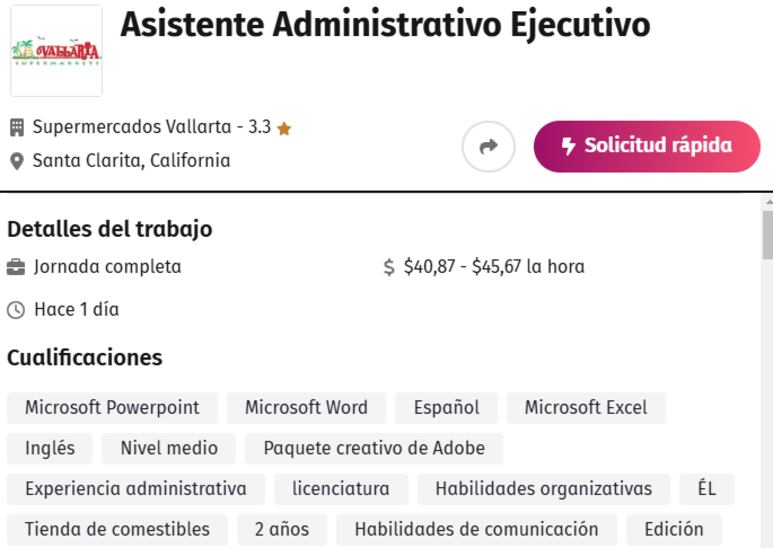Click the star rating icon
The height and width of the screenshot is (548, 773).
click(284, 129)
